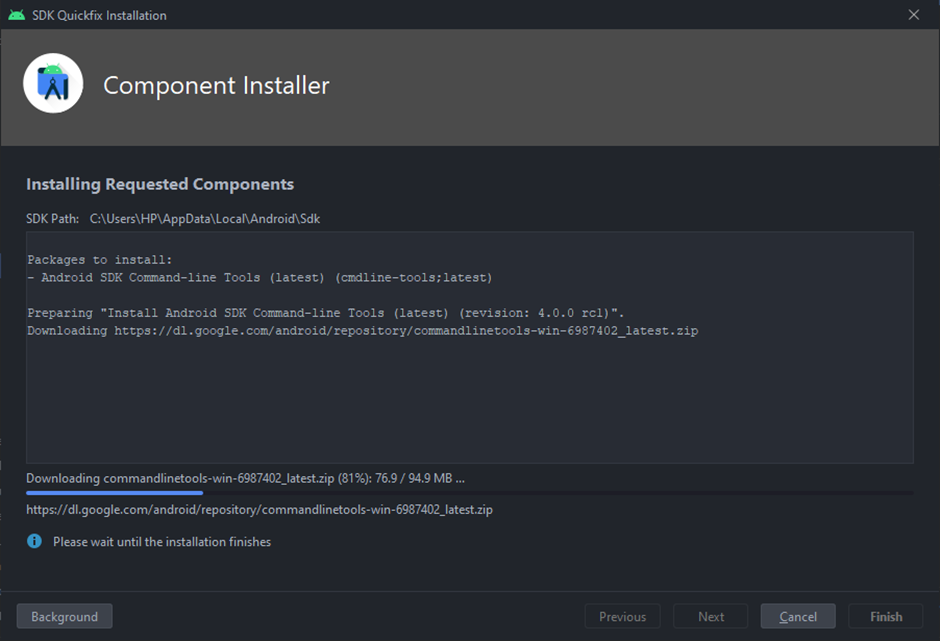Send the installation to Background
Image resolution: width=940 pixels, height=641 pixels.
pos(64,616)
